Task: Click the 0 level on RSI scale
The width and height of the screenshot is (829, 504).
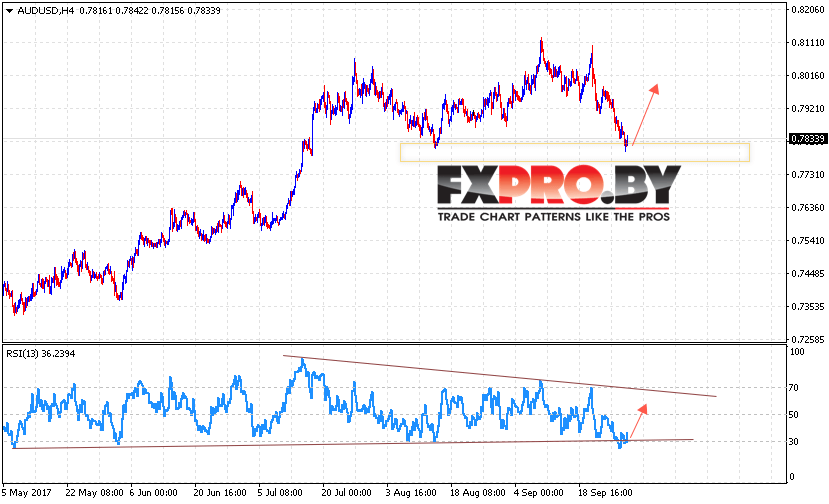Action: click(x=791, y=477)
